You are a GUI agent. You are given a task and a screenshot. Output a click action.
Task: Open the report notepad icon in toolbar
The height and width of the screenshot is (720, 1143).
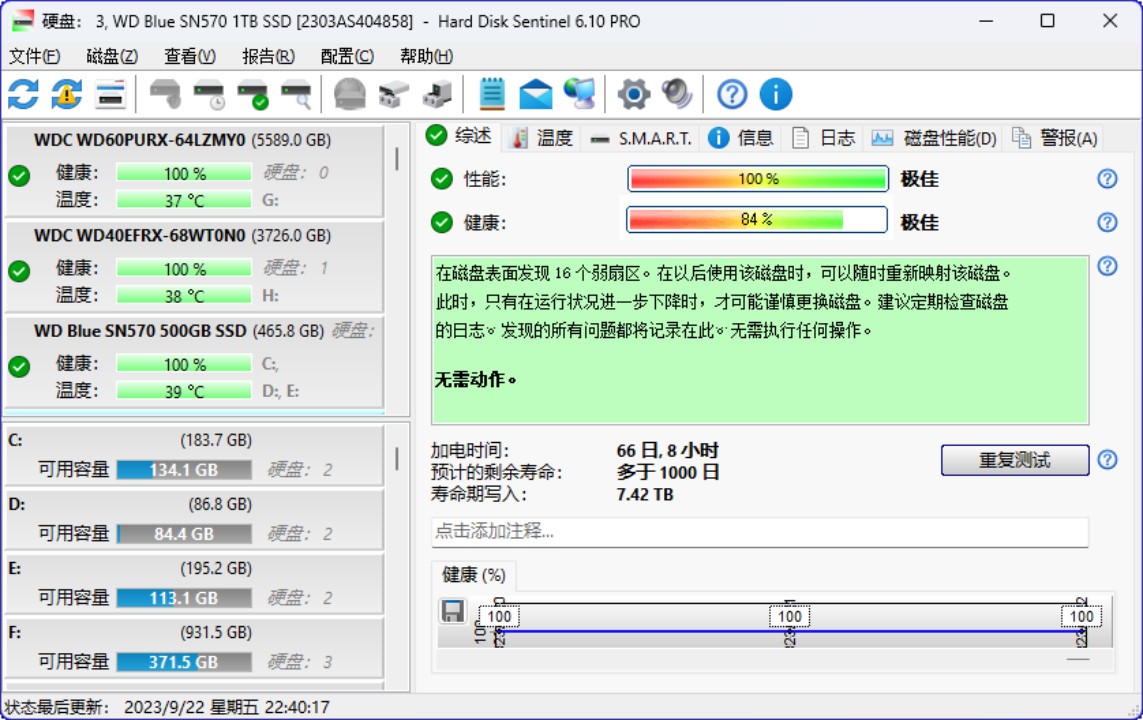pos(492,94)
